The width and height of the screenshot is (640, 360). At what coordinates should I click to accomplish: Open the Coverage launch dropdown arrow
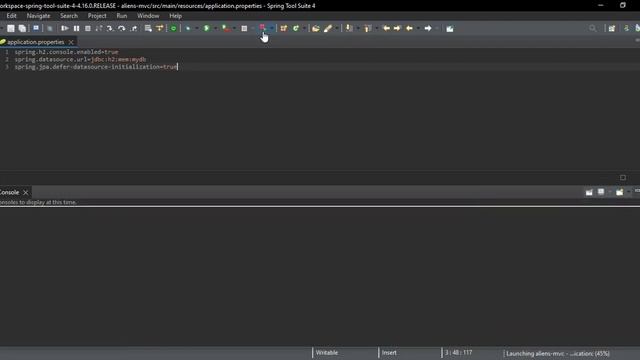tap(234, 28)
